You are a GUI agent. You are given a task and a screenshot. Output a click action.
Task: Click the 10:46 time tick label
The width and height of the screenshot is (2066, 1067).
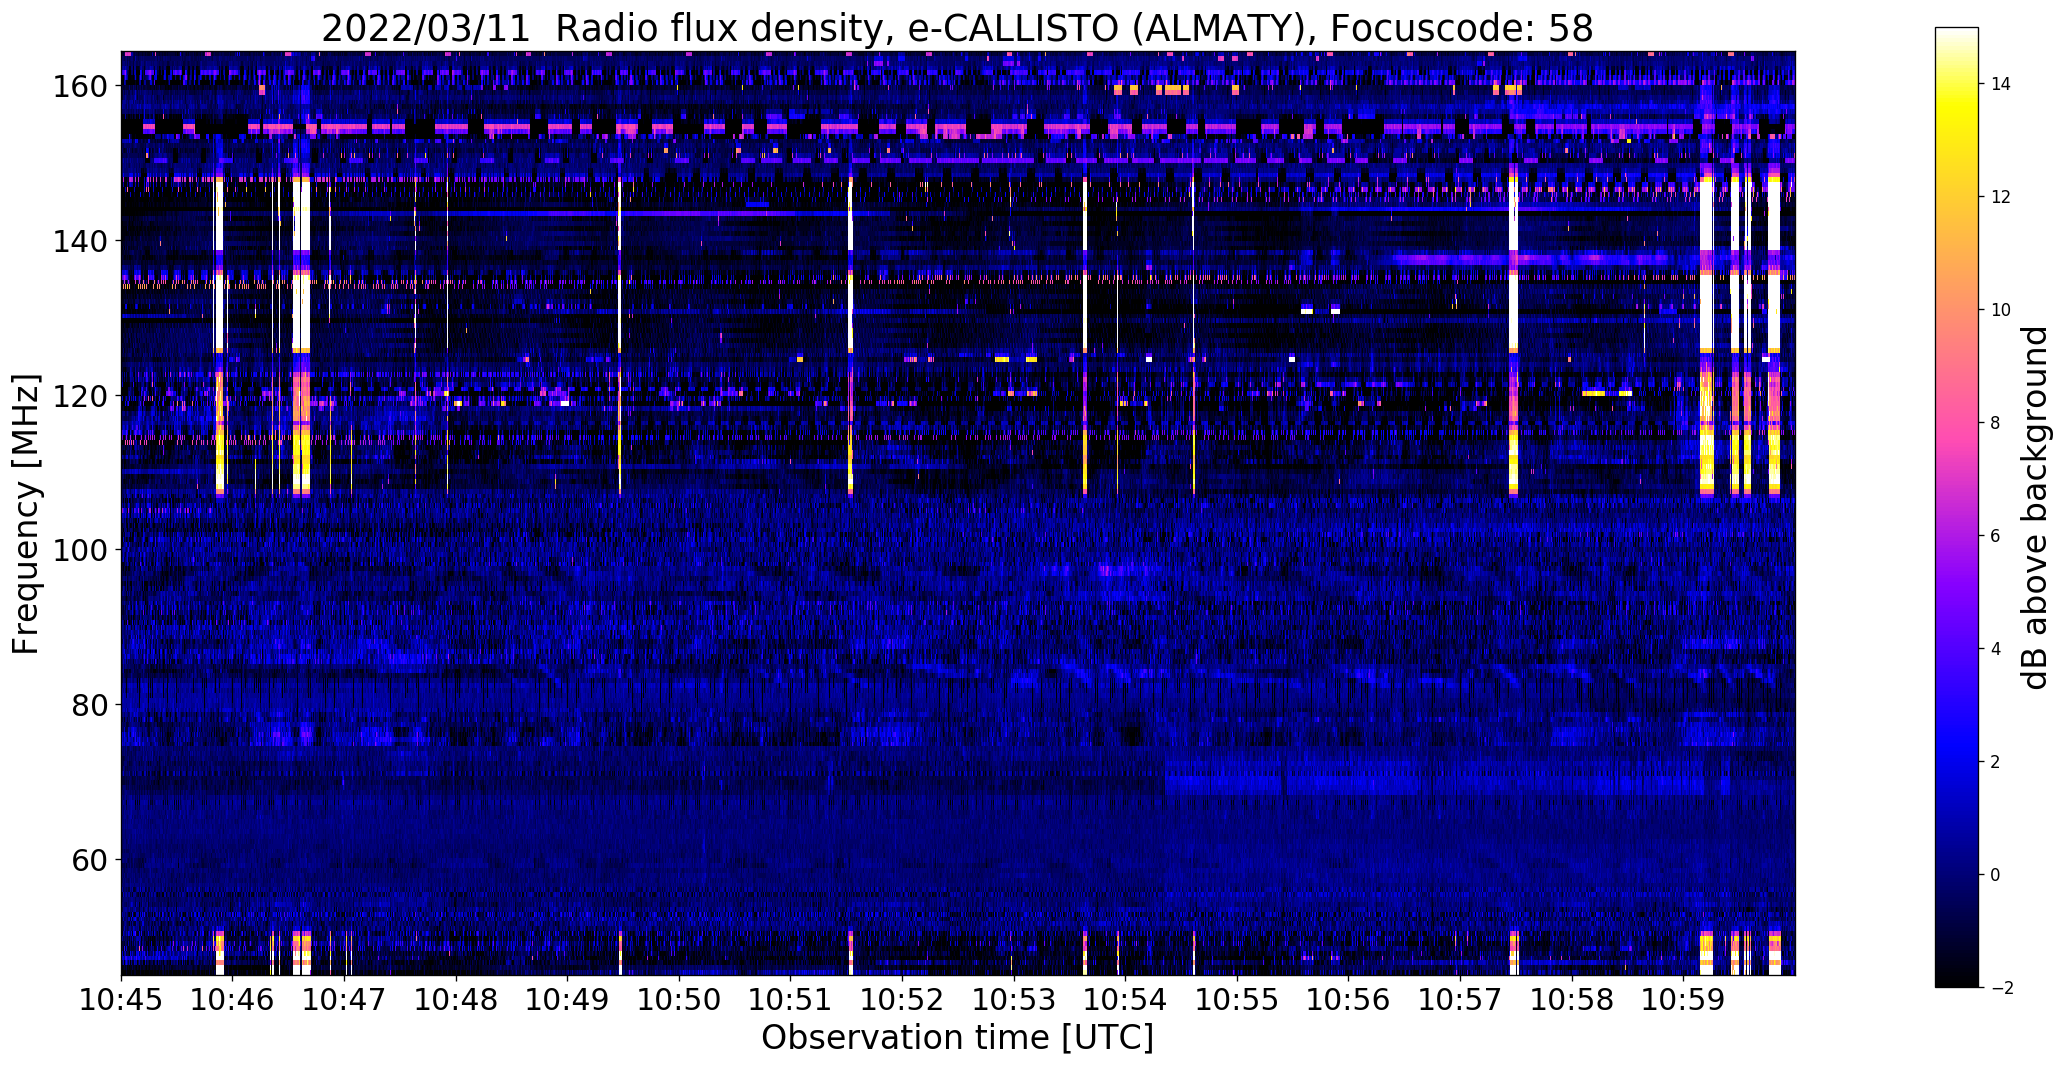click(233, 1000)
